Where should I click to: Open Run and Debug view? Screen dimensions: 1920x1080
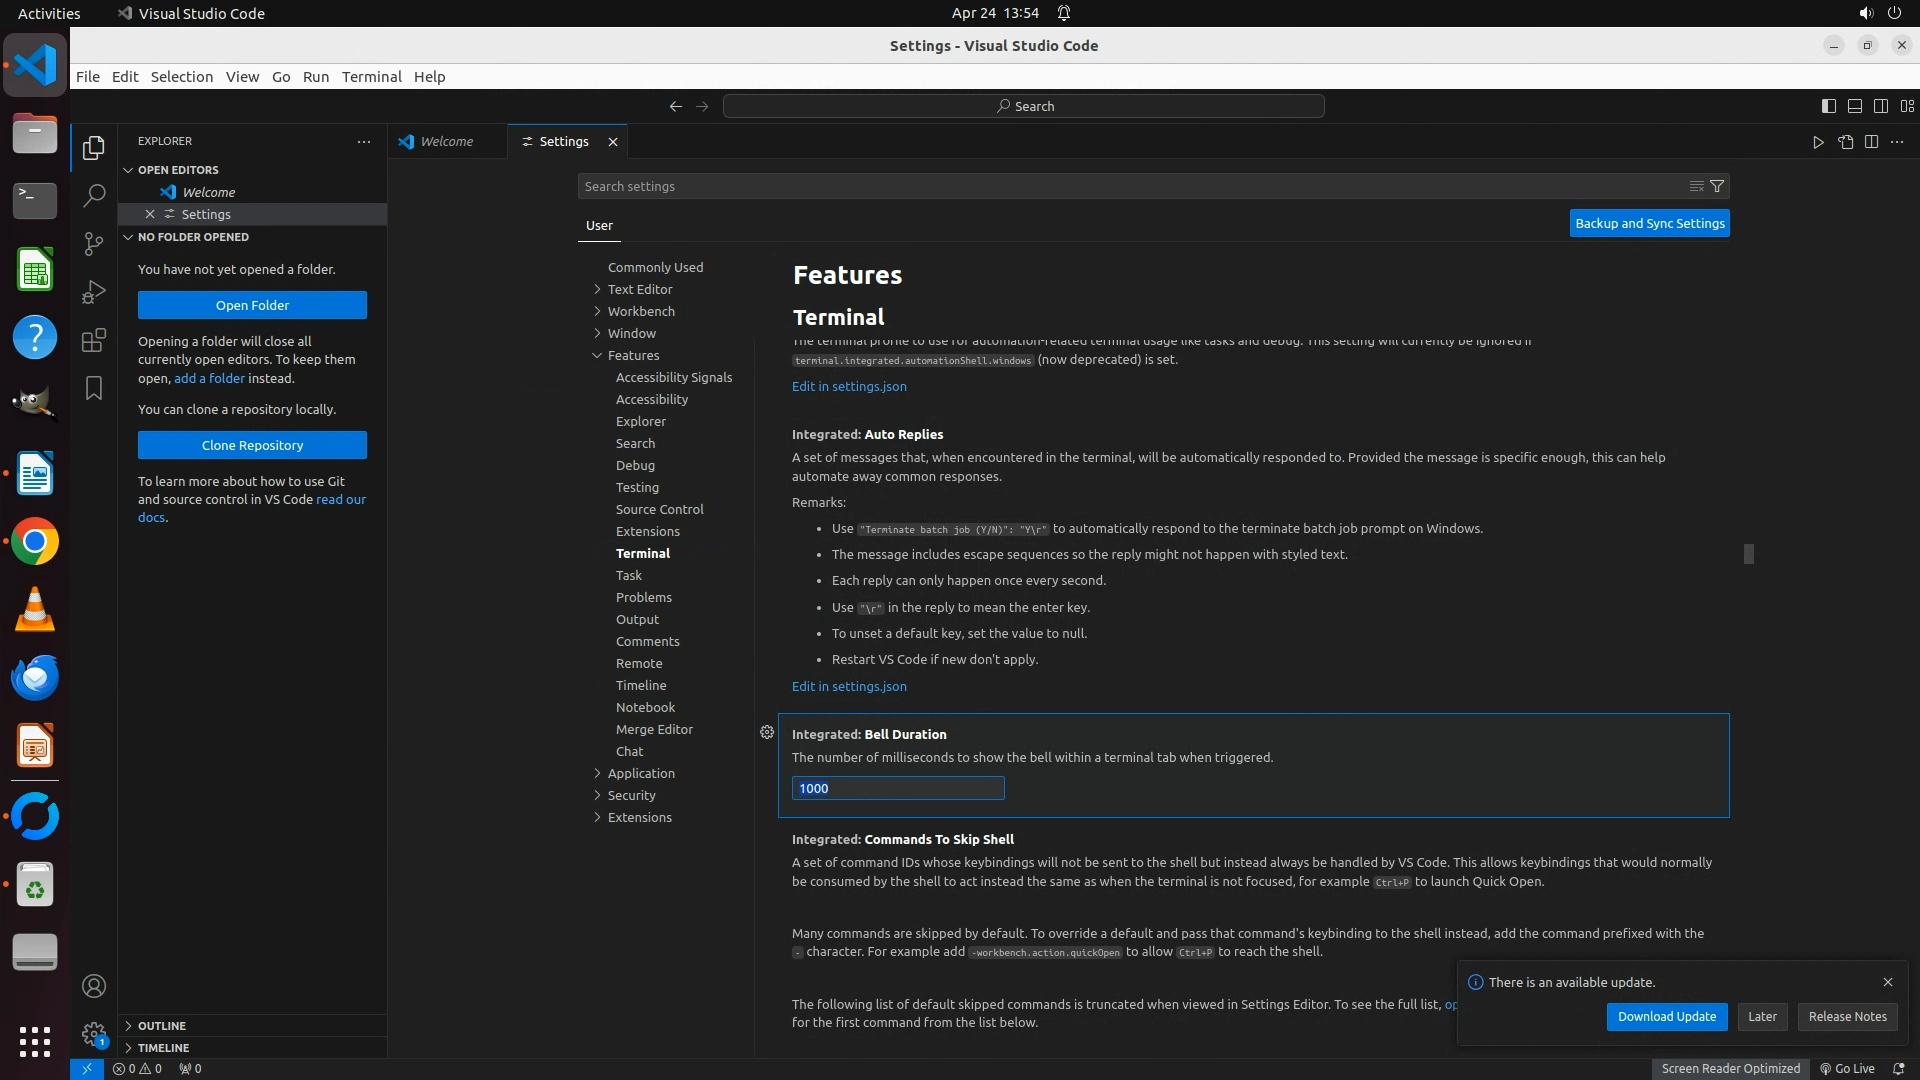pos(94,292)
